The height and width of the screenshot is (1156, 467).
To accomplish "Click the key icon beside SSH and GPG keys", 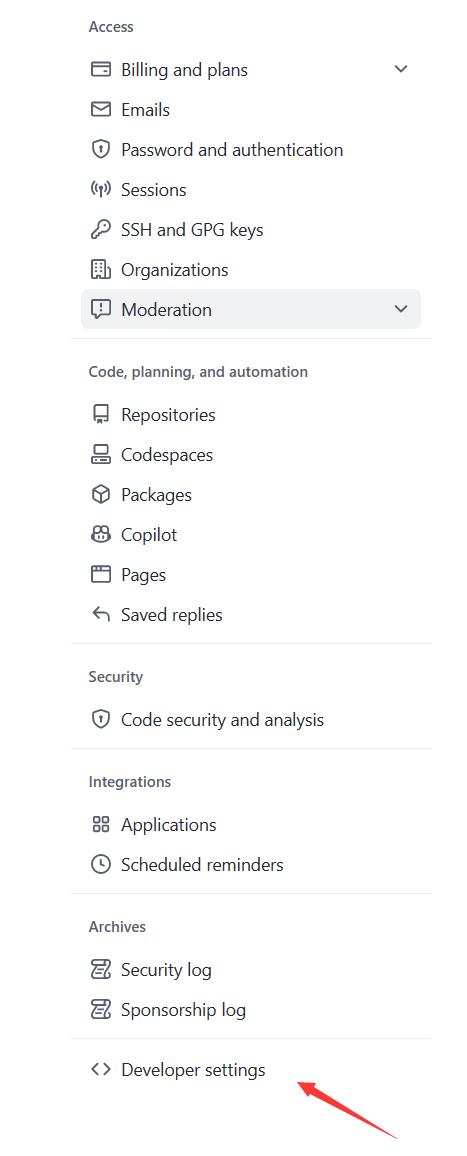I will (x=100, y=229).
